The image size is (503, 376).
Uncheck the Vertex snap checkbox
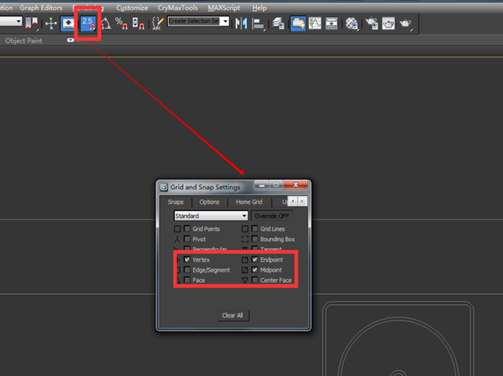187,259
